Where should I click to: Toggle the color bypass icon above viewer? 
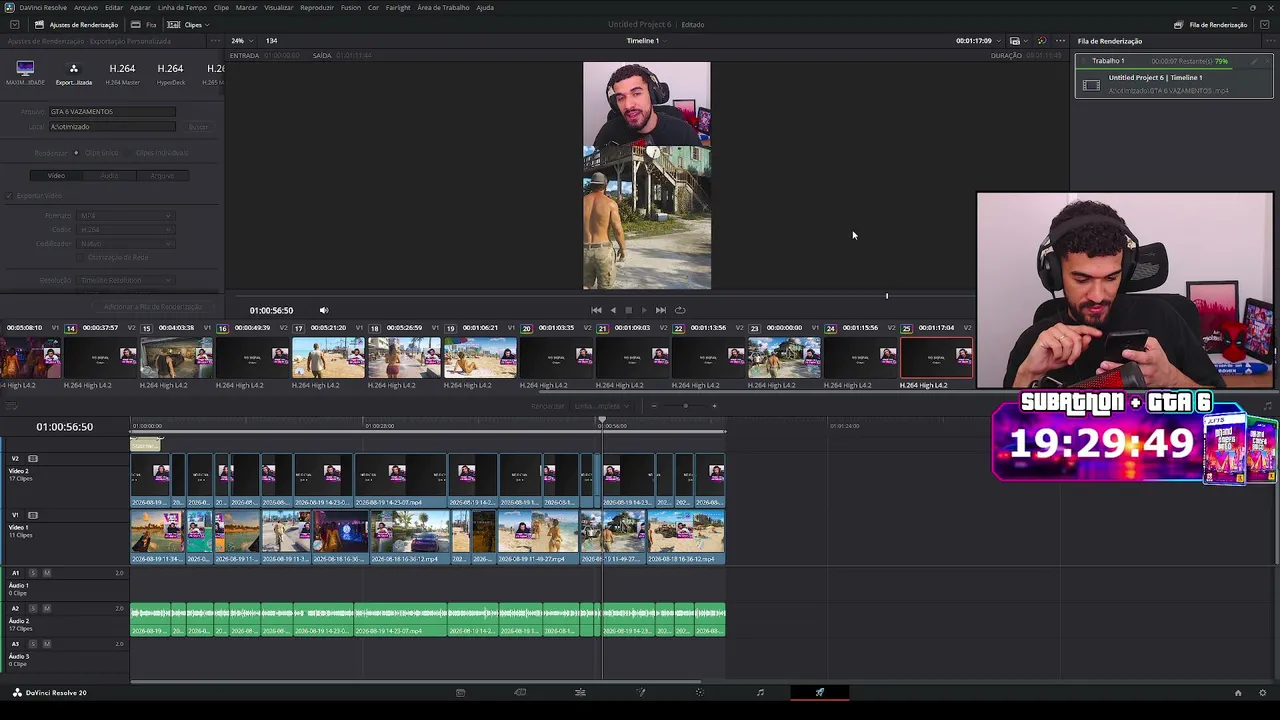click(x=1041, y=41)
